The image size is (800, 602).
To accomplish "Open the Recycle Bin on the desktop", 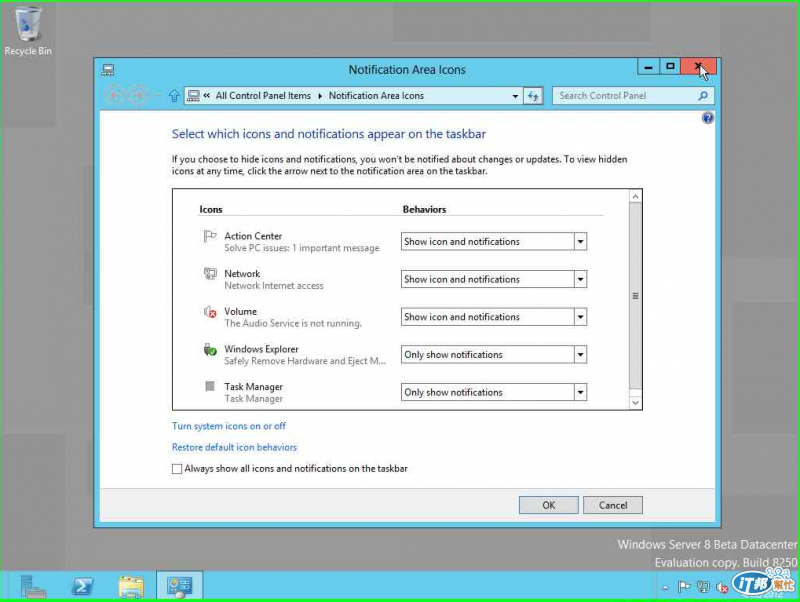I will [x=28, y=31].
